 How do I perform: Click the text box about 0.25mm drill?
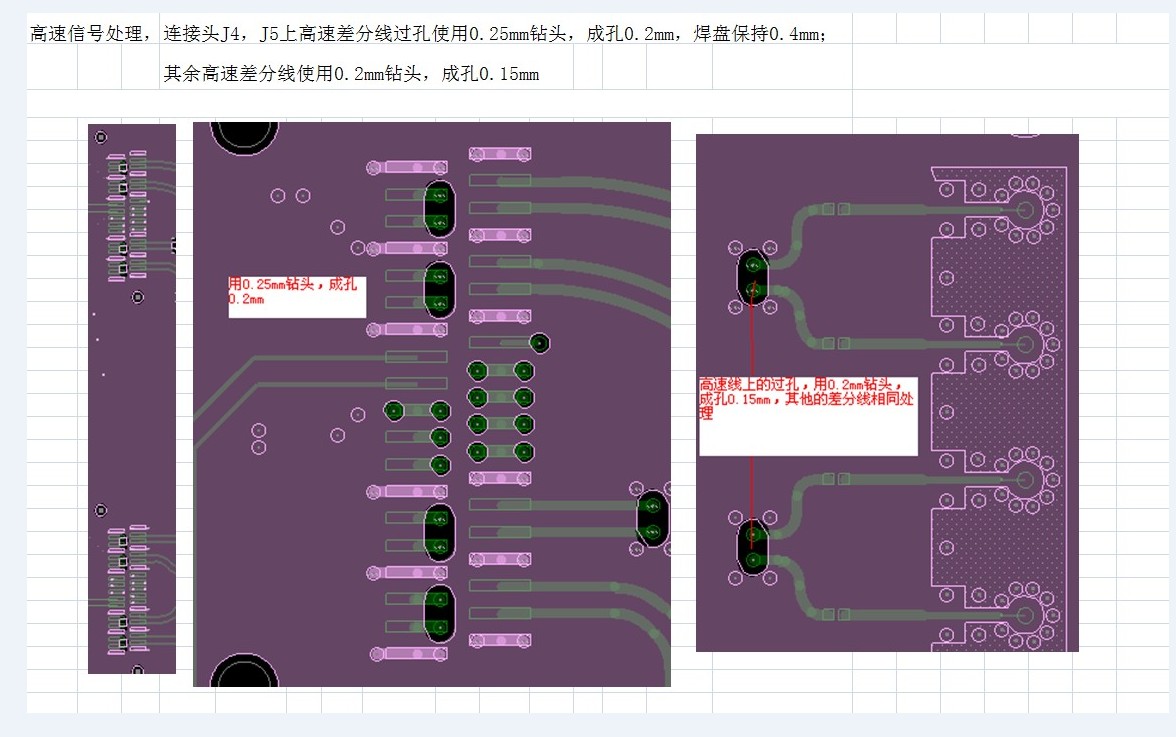[297, 297]
